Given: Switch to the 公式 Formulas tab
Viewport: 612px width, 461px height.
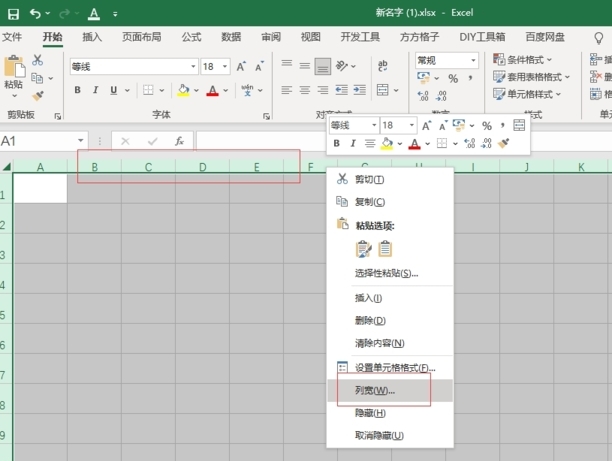Looking at the screenshot, I should point(191,37).
